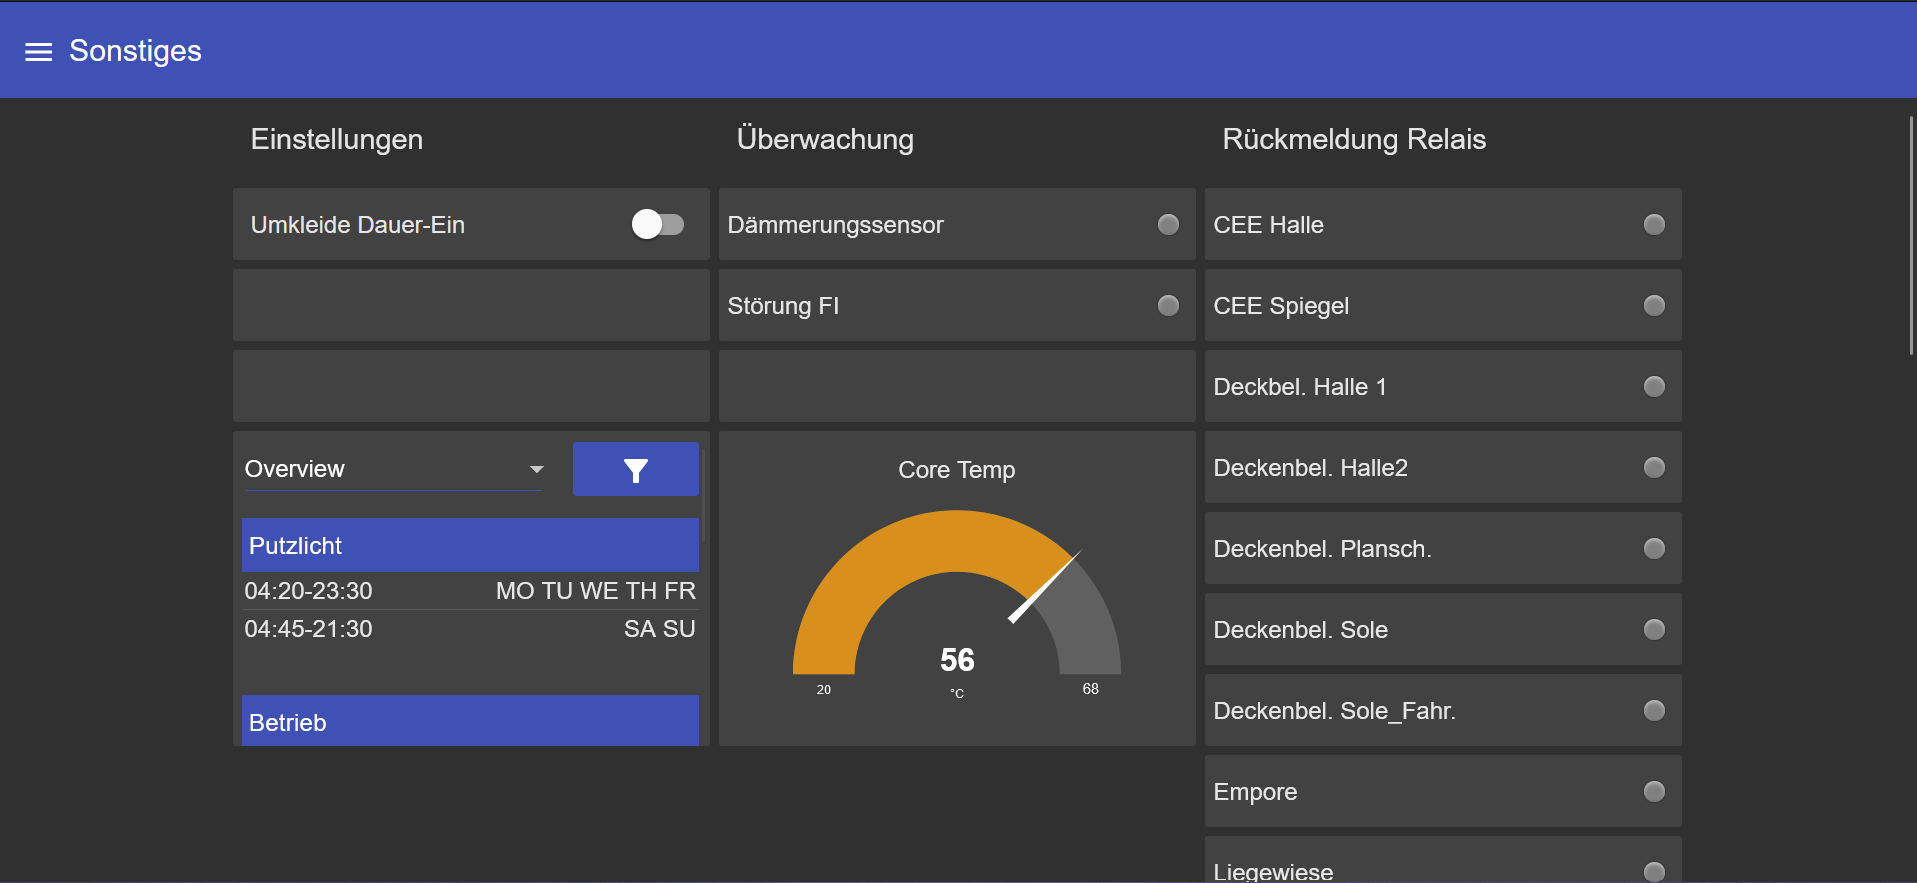1917x883 pixels.
Task: Toggle the Umkleide Dauer-Ein switch
Action: [658, 224]
